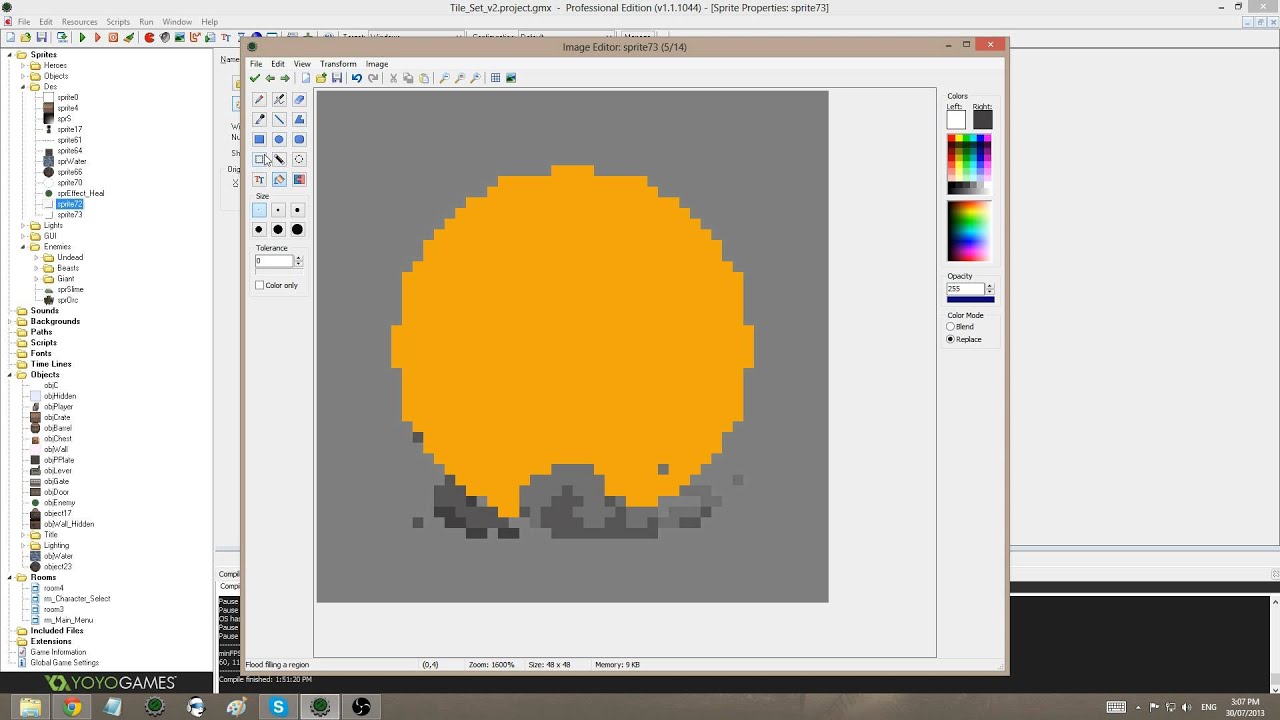Screen dimensions: 1280x720
Task: Select the Rectangle shape tool
Action: point(259,140)
